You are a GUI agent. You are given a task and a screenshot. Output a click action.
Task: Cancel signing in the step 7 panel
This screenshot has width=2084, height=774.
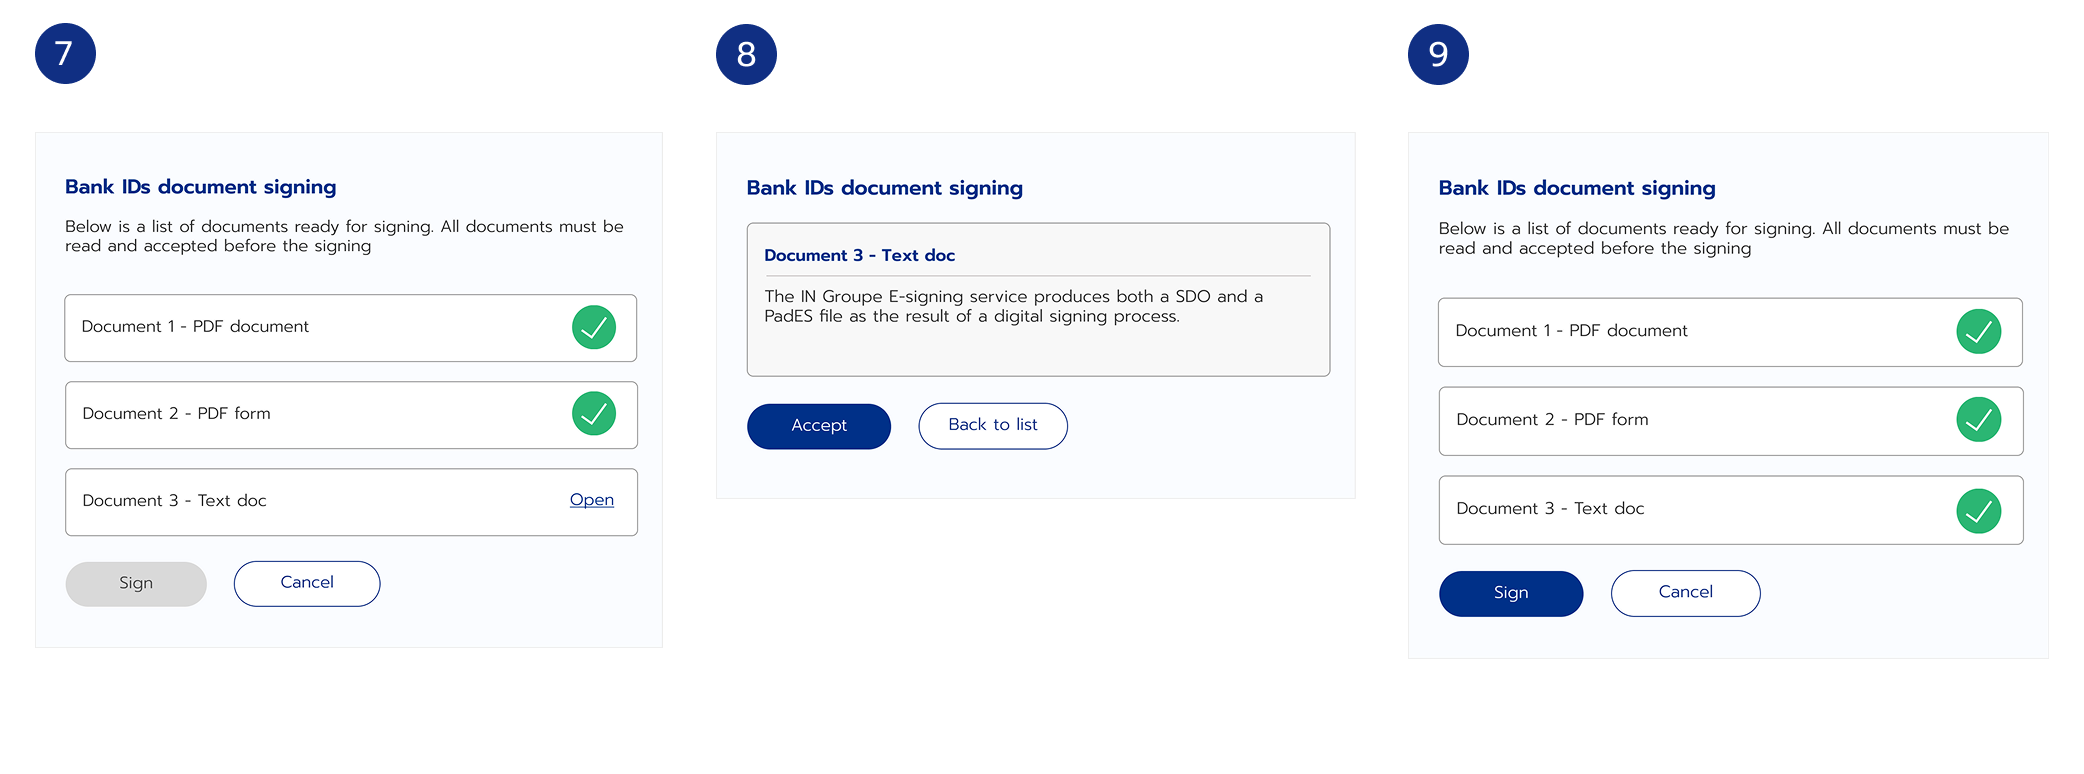[x=307, y=583]
